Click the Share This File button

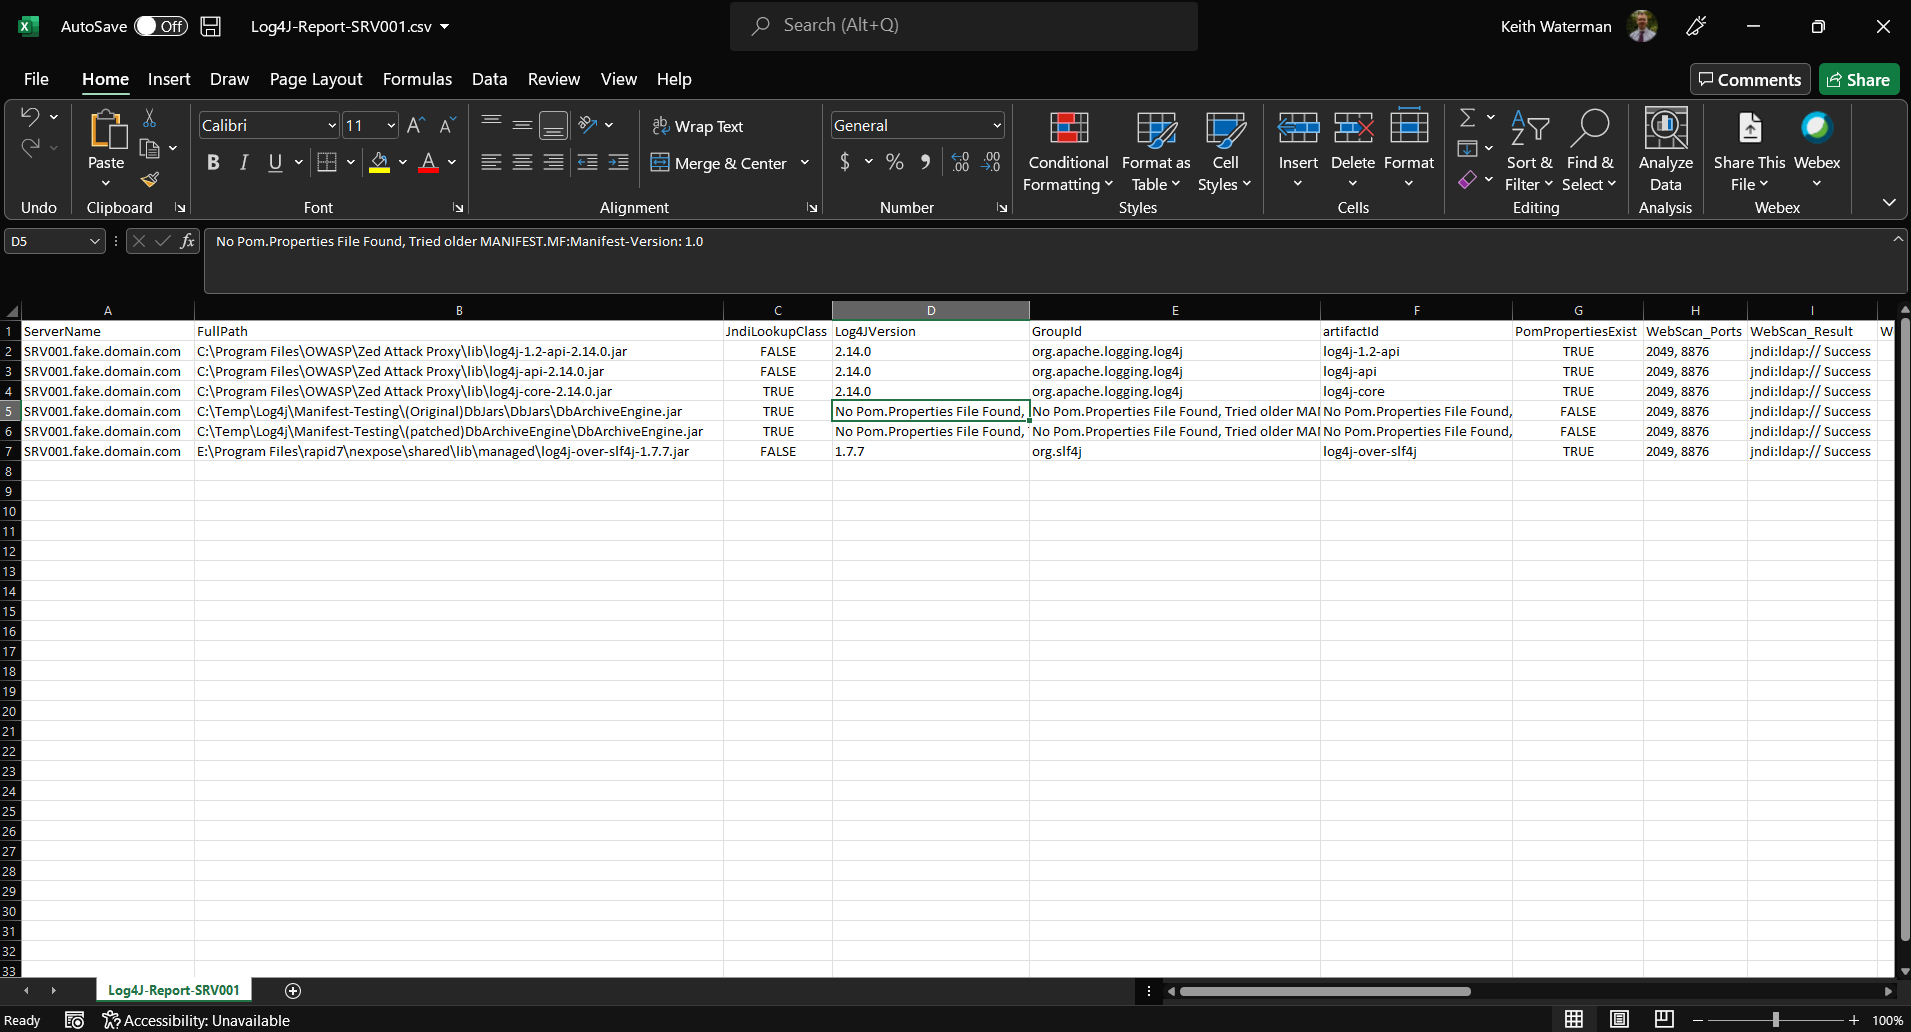(x=1749, y=151)
